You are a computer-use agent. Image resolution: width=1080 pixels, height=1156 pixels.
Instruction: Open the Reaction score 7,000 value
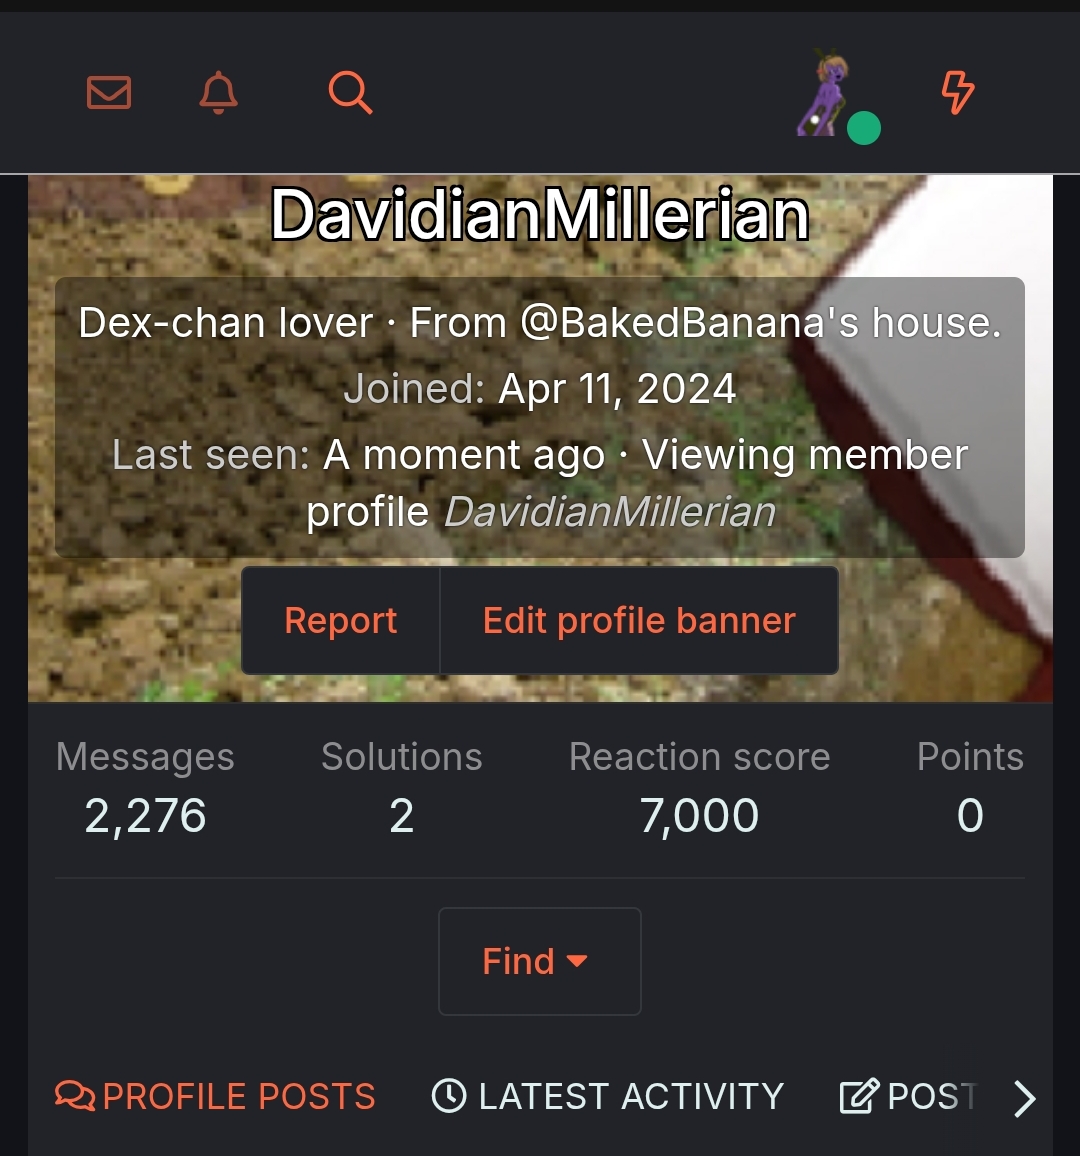[x=699, y=815]
